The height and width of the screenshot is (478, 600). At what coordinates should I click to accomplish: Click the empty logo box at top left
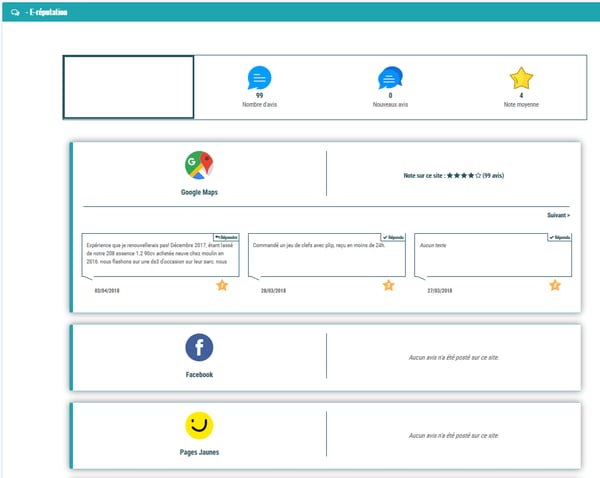click(x=128, y=88)
